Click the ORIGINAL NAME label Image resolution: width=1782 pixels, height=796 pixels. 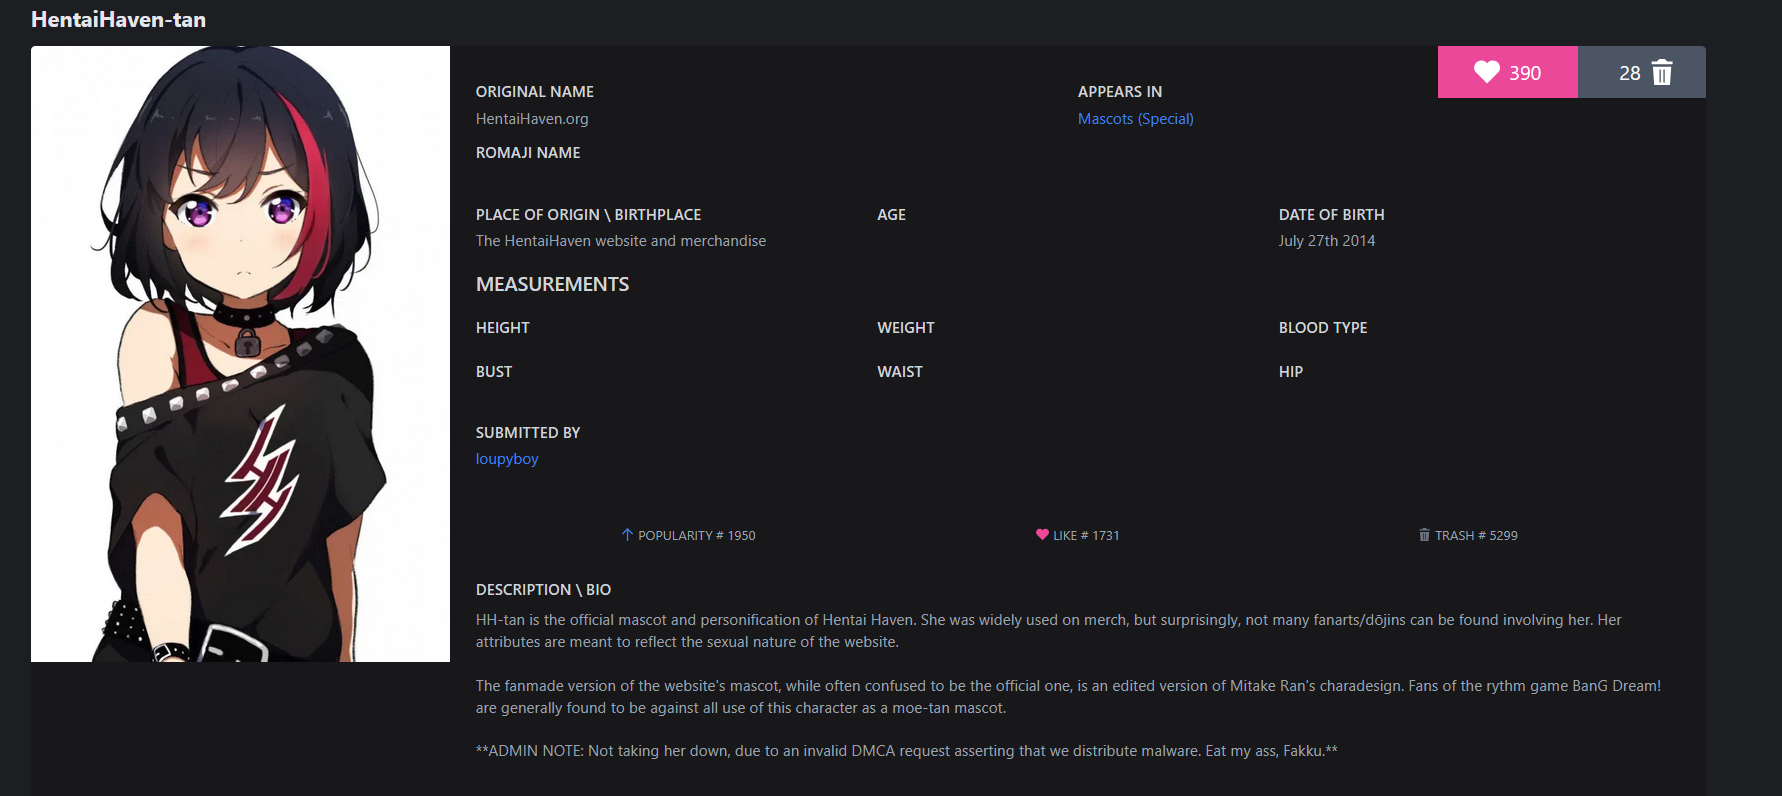tap(535, 92)
